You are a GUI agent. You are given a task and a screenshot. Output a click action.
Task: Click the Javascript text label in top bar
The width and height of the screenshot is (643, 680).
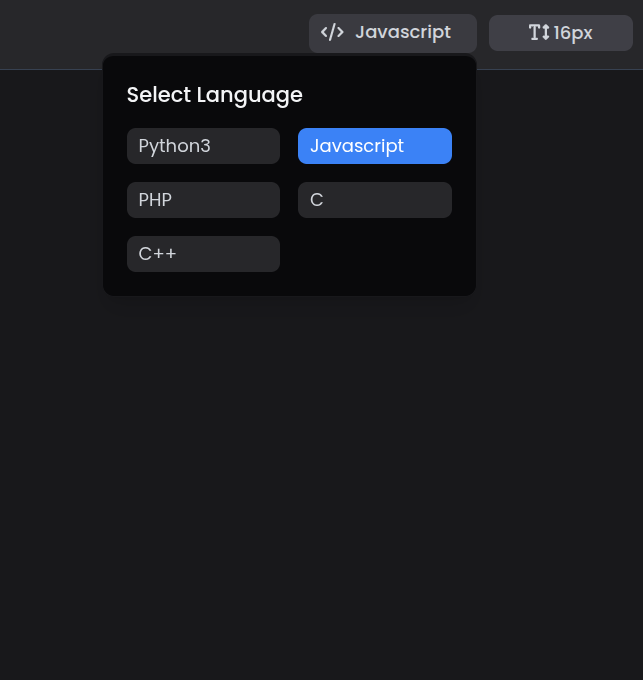pyautogui.click(x=403, y=32)
